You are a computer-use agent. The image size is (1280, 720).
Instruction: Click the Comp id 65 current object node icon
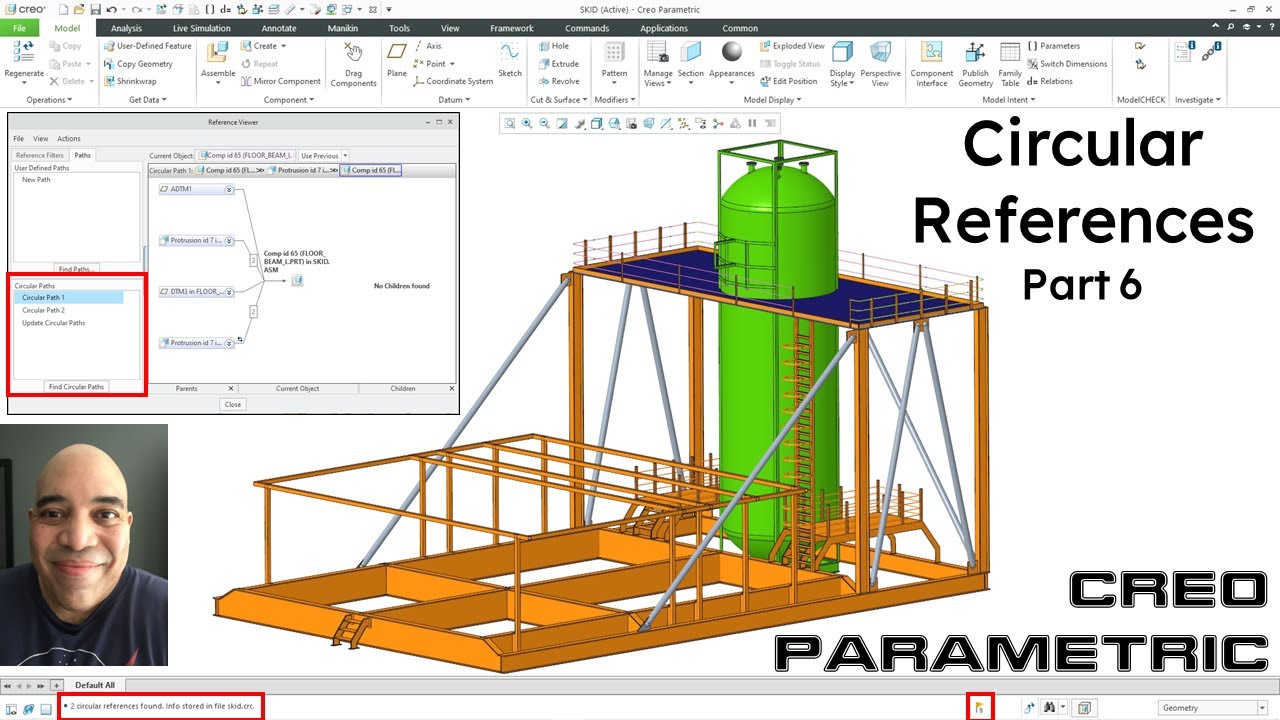point(297,281)
